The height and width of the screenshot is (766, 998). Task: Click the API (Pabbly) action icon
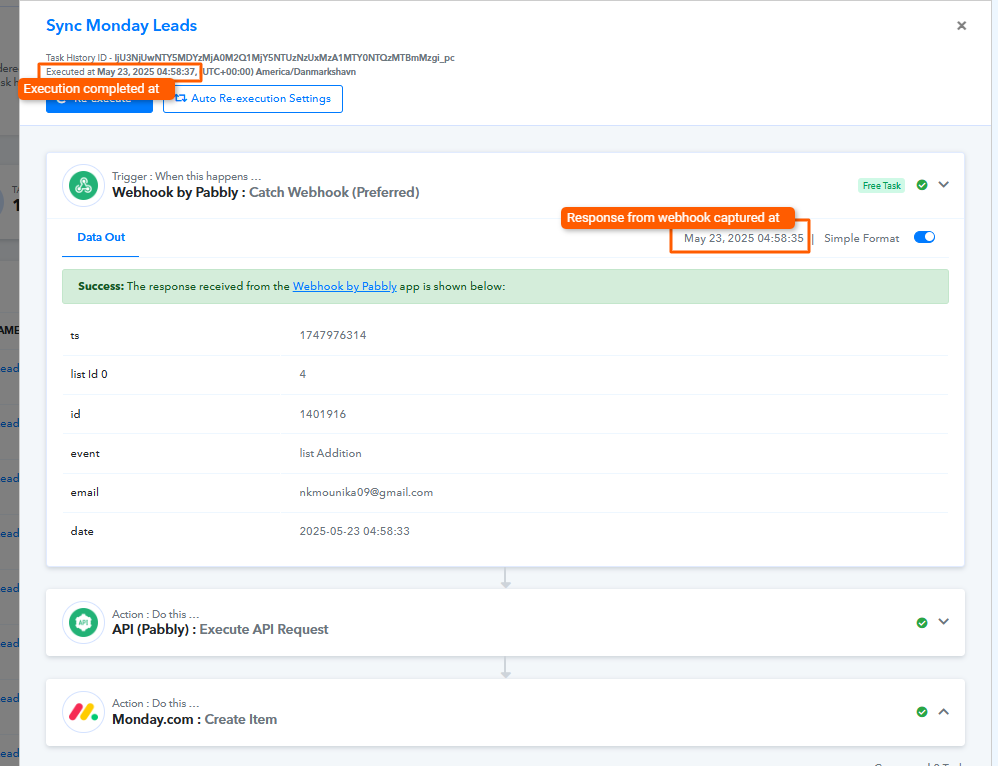[x=84, y=622]
